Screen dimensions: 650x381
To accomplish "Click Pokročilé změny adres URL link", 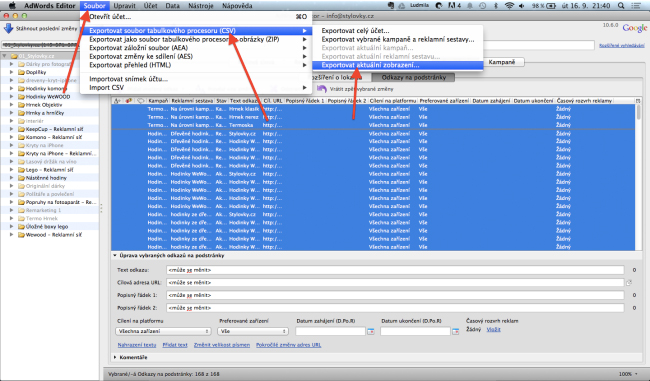I will pos(289,345).
